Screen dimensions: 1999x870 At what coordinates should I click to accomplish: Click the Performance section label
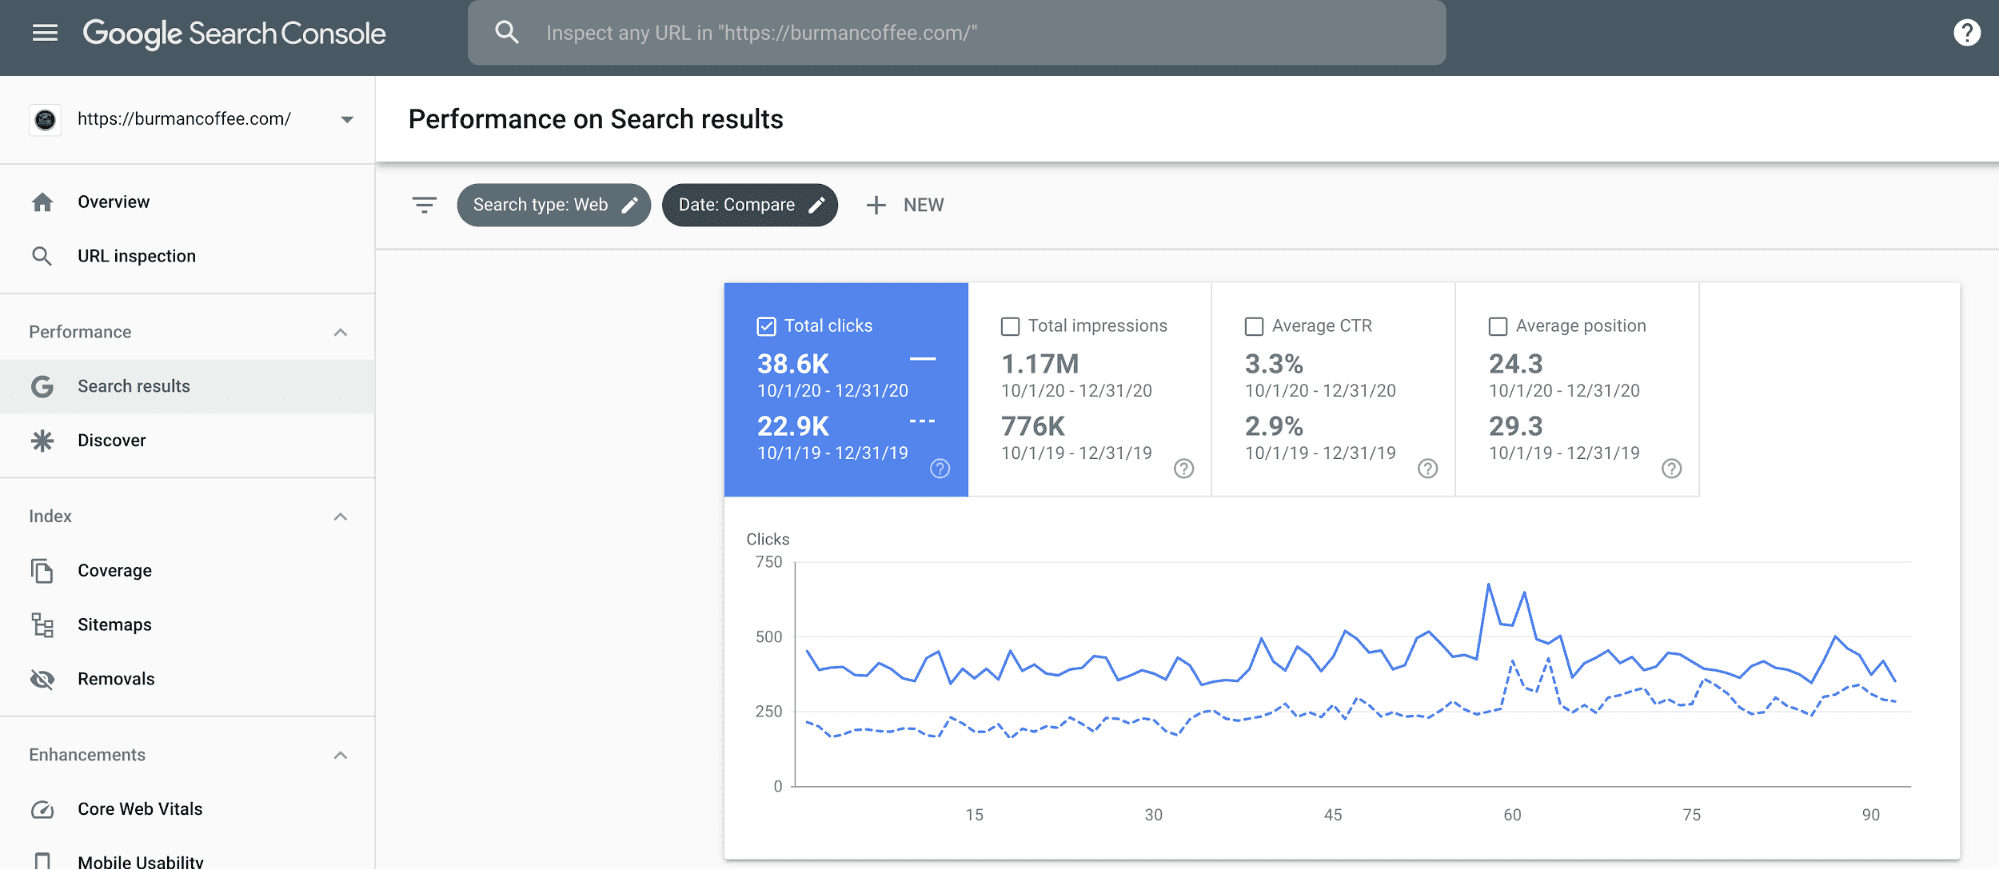80,332
